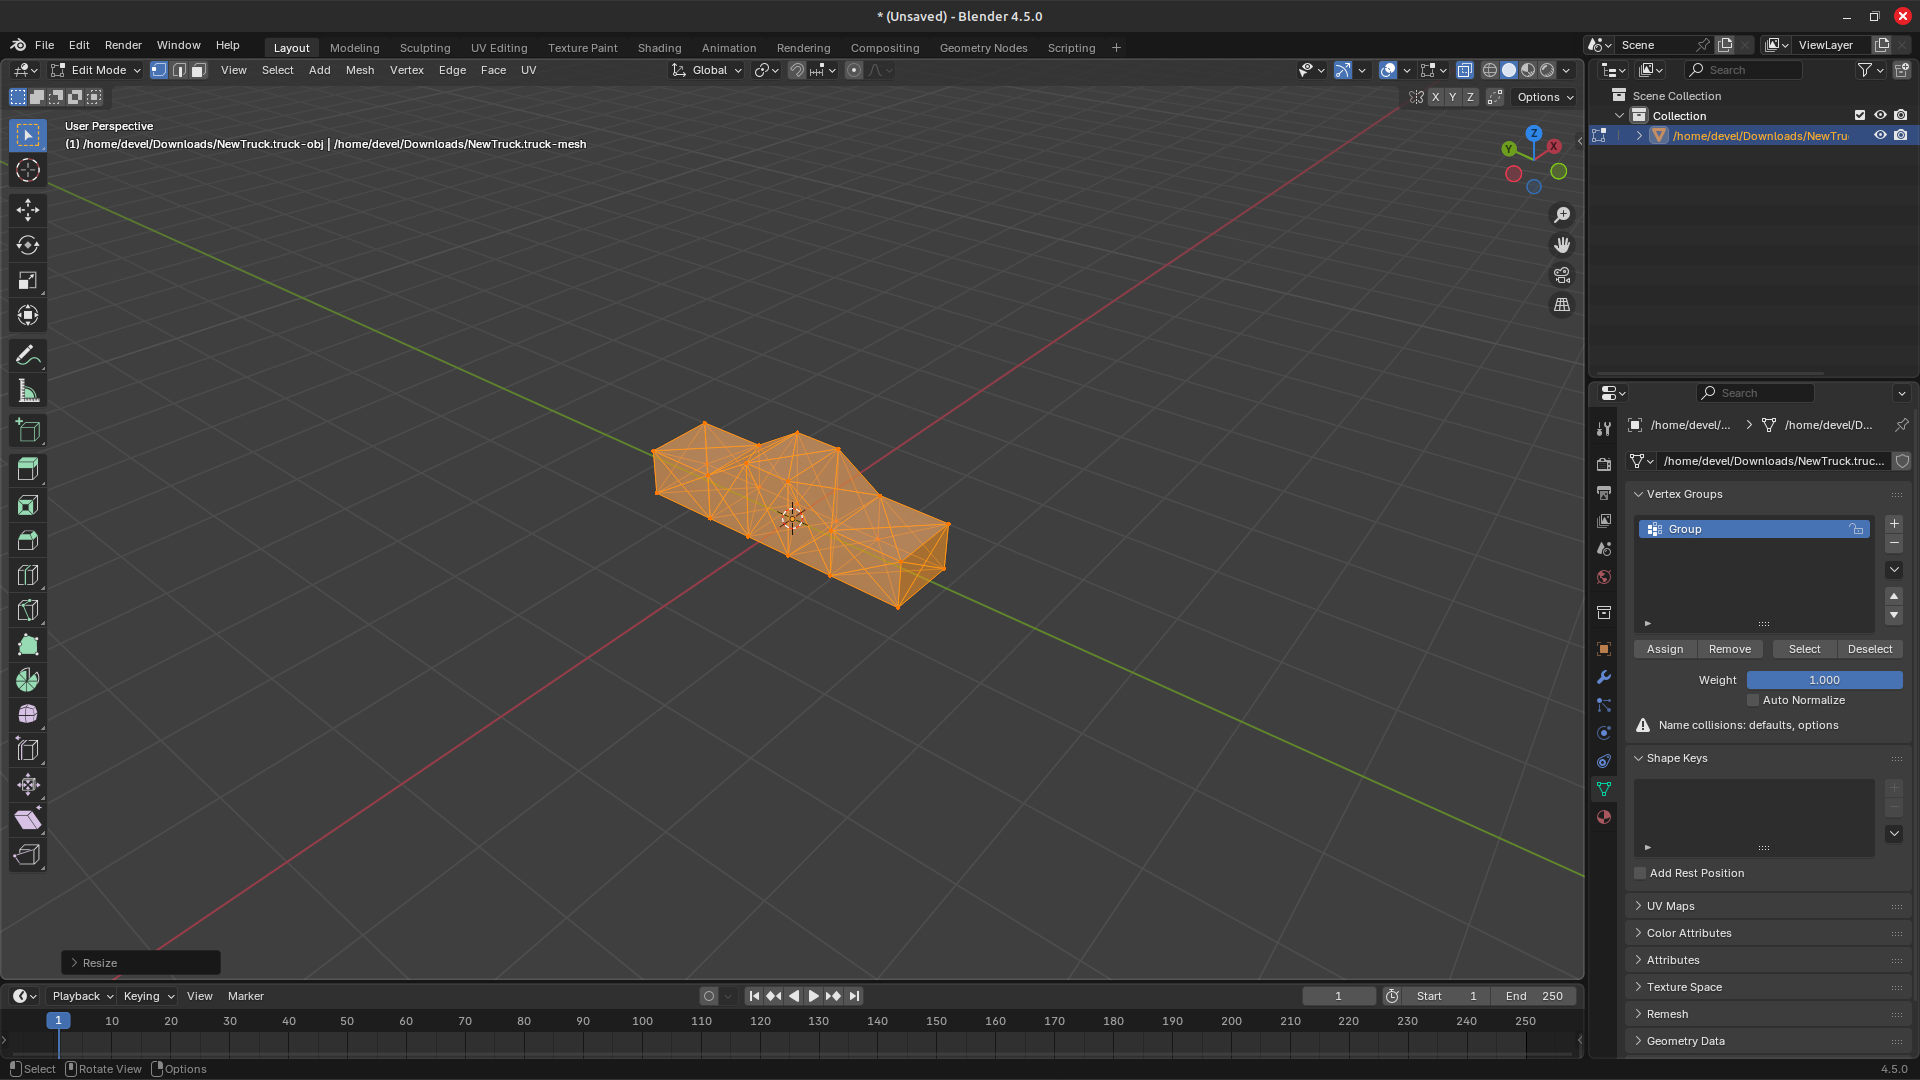Screen dimensions: 1920x1080
Task: Enable Edge select mode
Action: pyautogui.click(x=179, y=70)
